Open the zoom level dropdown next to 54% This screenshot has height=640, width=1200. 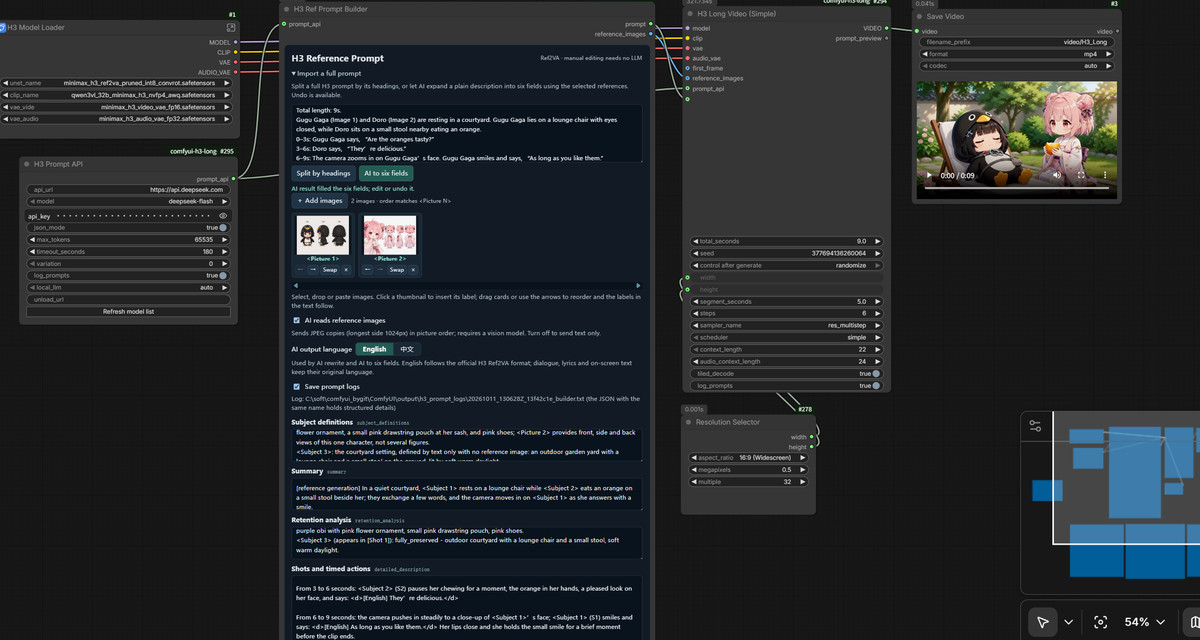[x=1161, y=622]
